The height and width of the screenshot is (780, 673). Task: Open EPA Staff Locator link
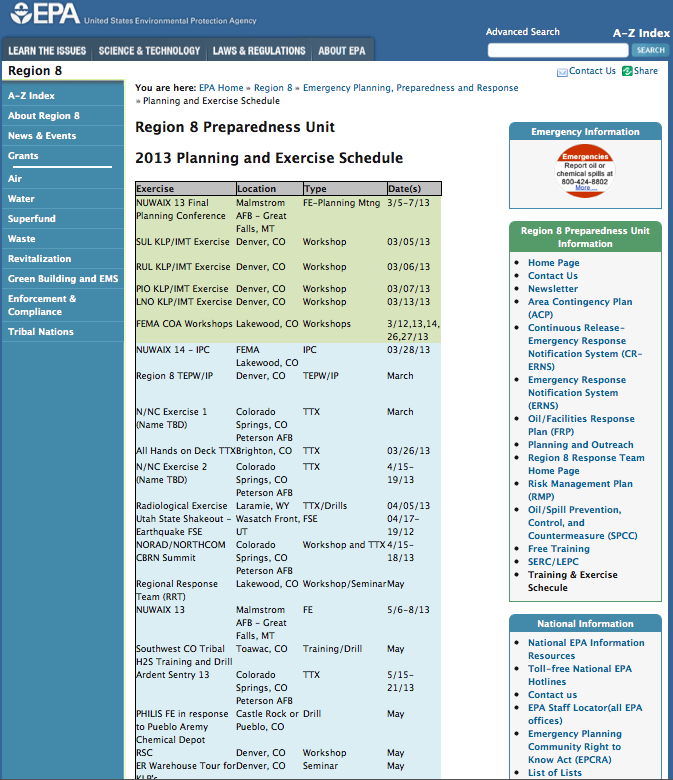(x=585, y=714)
